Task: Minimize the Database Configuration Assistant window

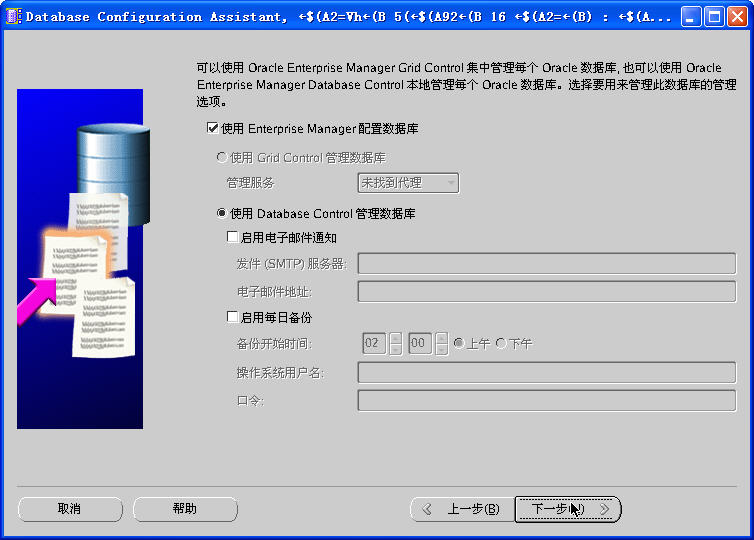Action: 691,17
